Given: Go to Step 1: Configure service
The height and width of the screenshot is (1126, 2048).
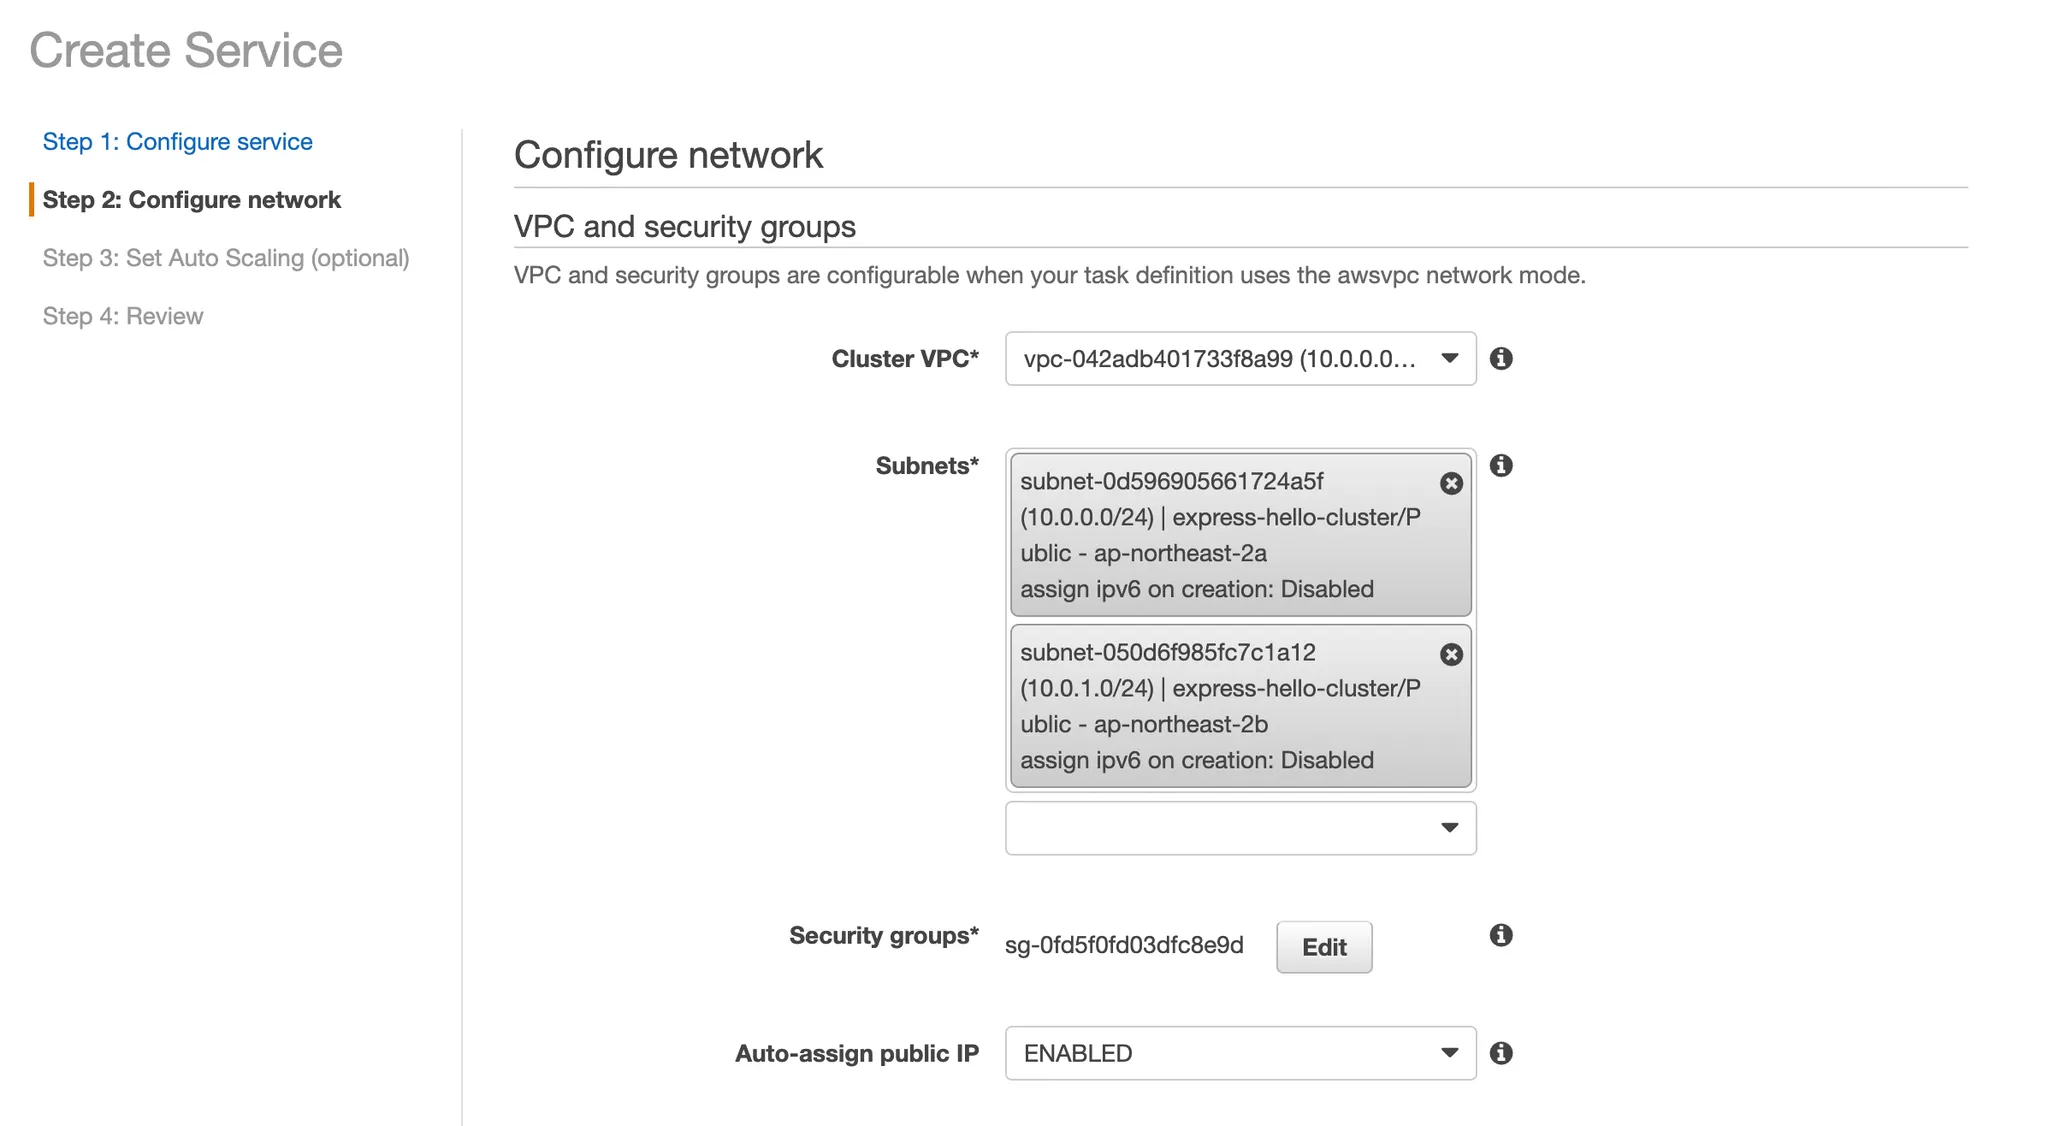Looking at the screenshot, I should tap(177, 142).
